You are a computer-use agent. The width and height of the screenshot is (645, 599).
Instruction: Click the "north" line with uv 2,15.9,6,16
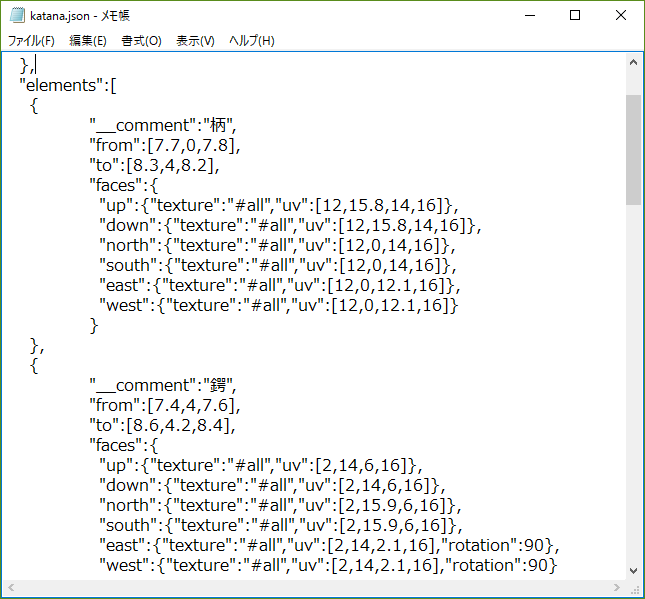280,506
